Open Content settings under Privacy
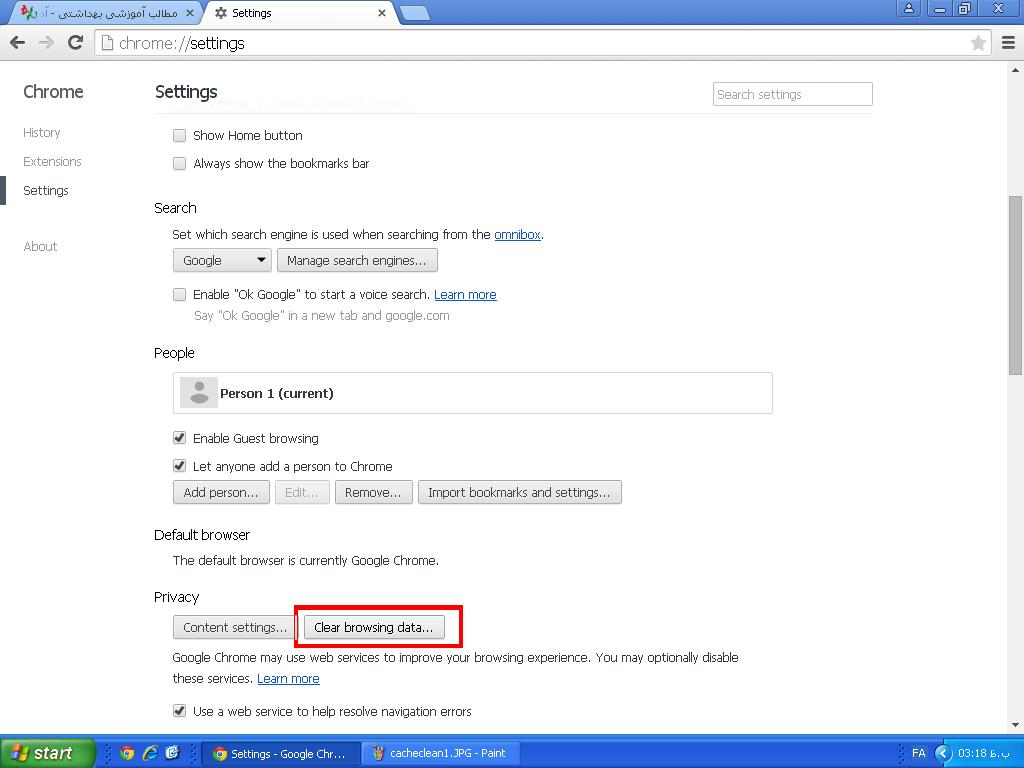The image size is (1024, 768). (x=235, y=628)
